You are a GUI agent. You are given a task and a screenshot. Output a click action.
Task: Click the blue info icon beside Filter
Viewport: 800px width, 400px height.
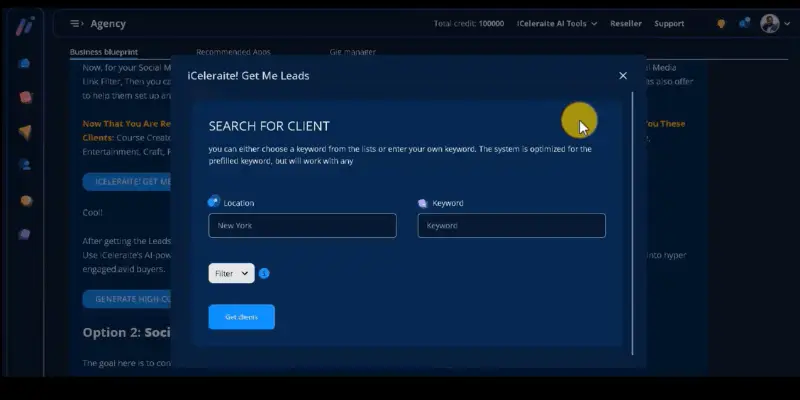pyautogui.click(x=264, y=273)
